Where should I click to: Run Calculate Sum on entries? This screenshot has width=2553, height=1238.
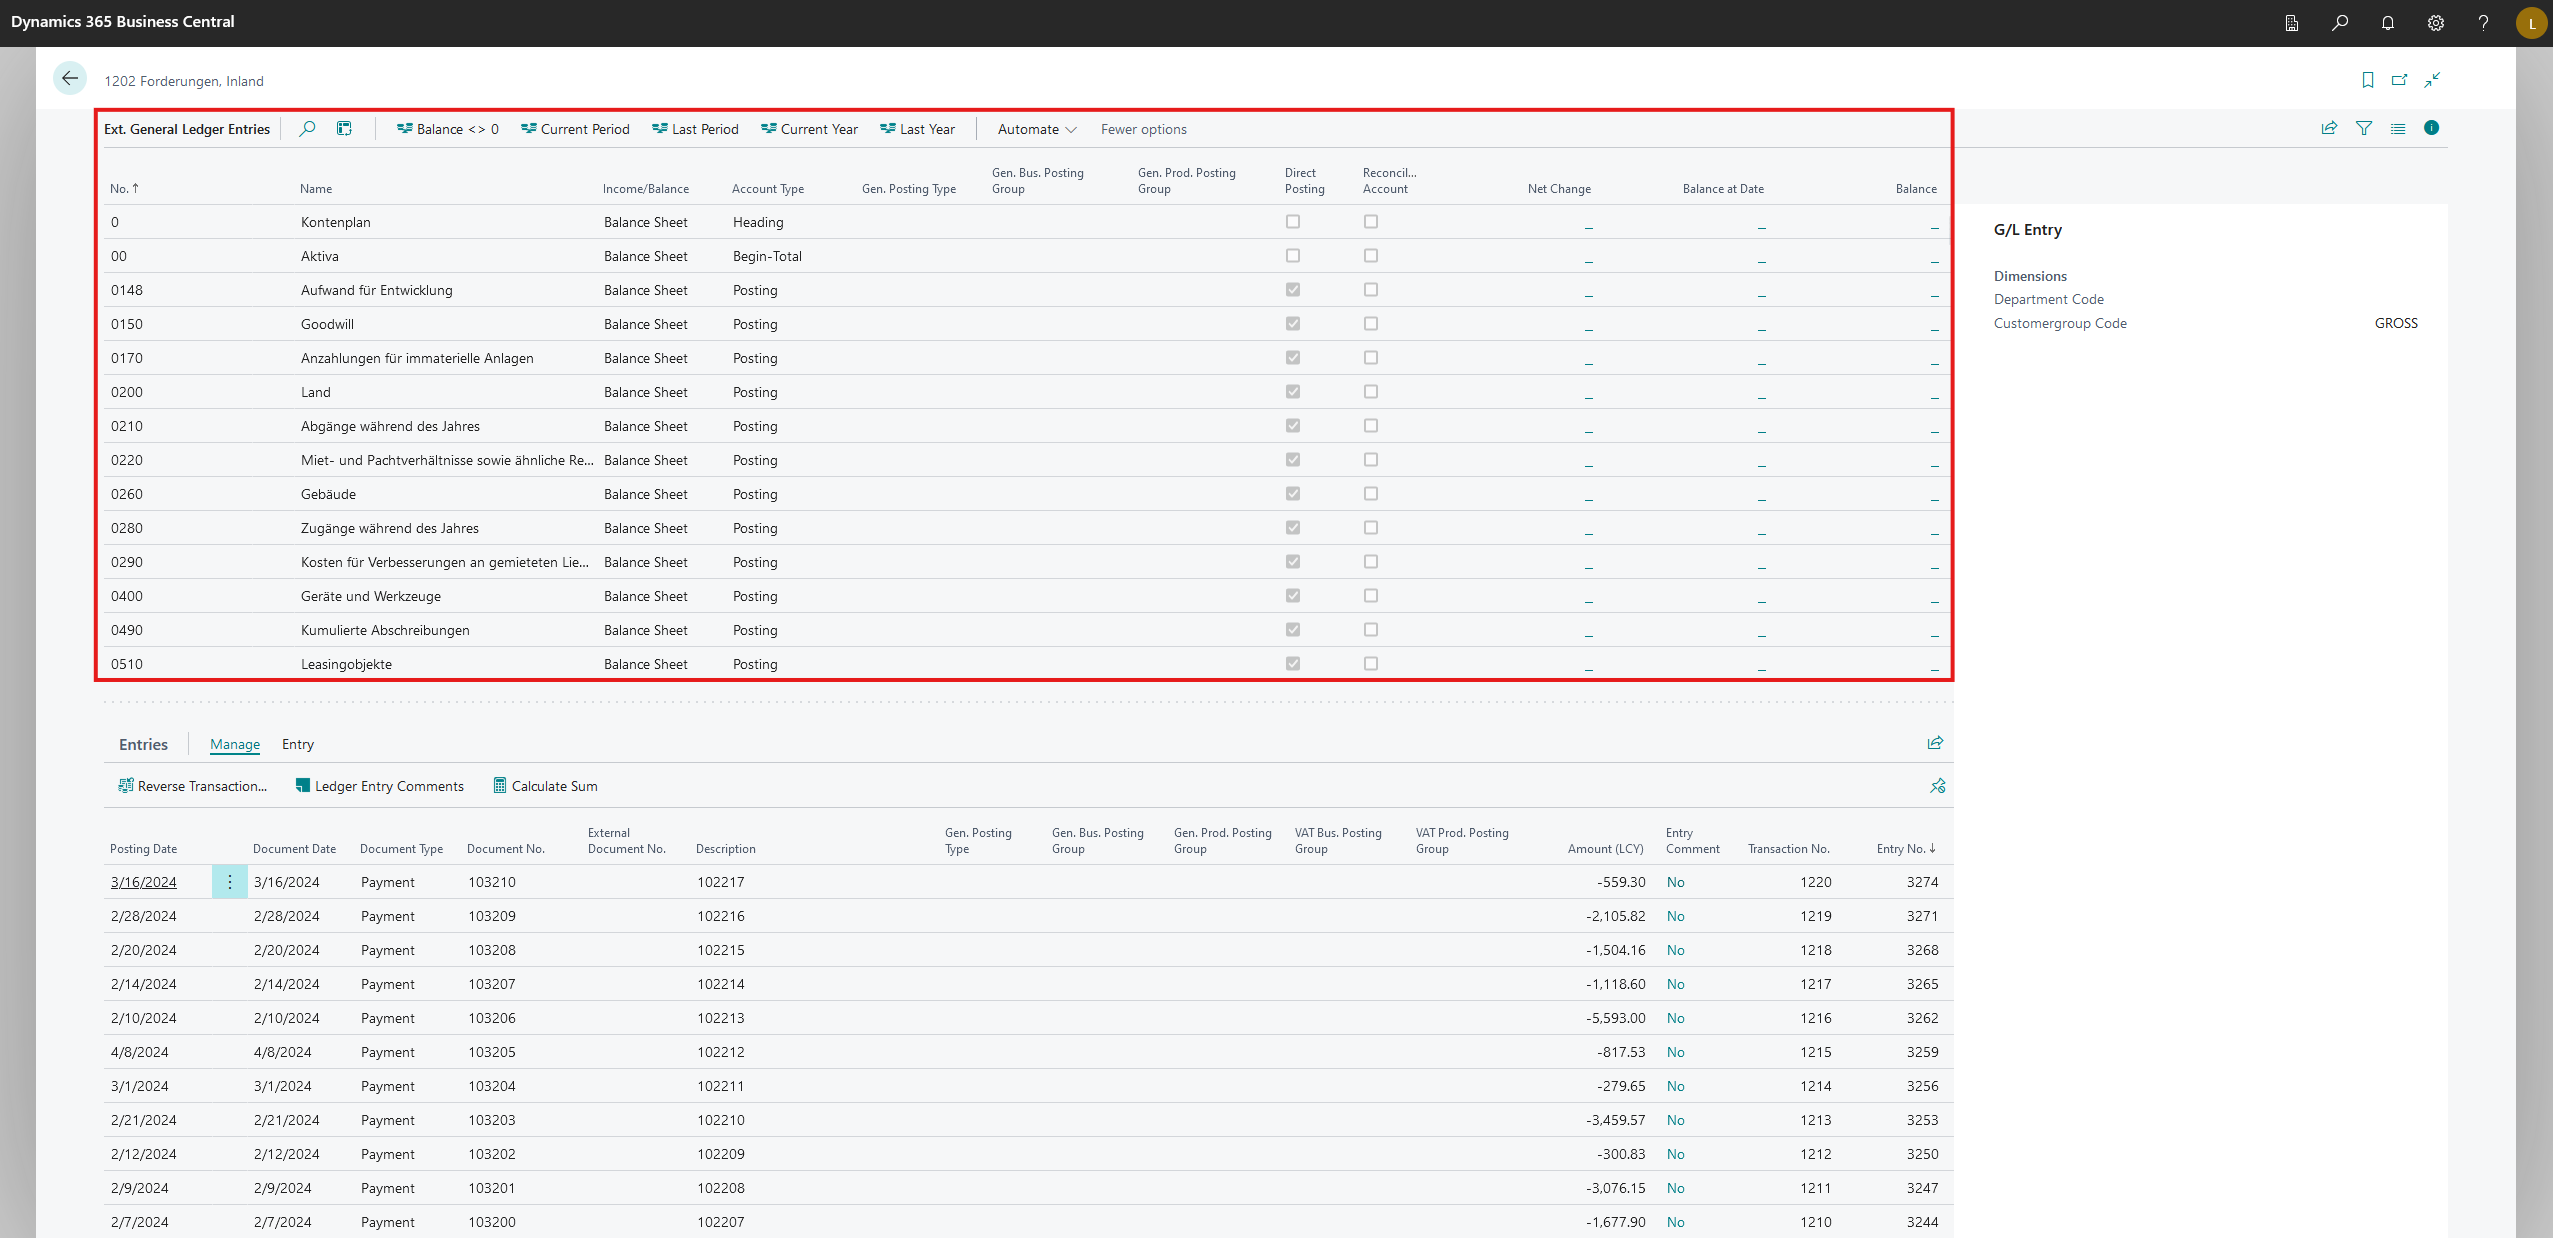coord(545,786)
